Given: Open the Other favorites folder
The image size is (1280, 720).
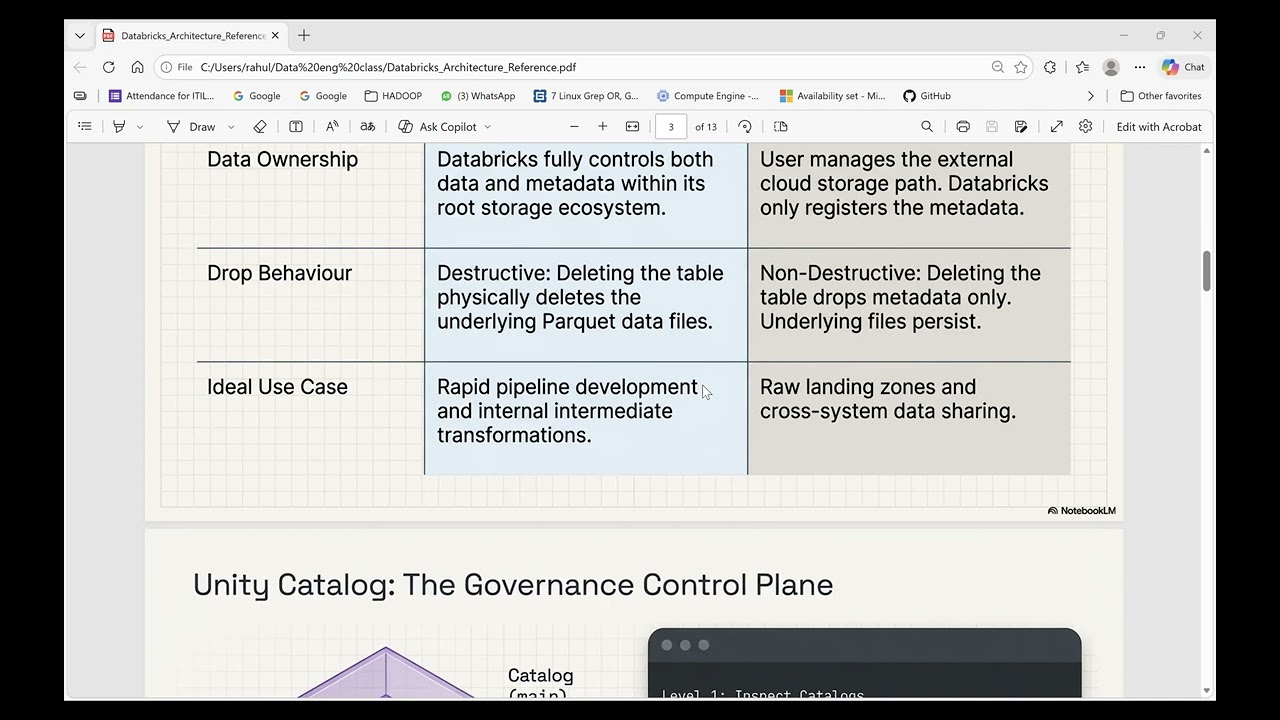Looking at the screenshot, I should pyautogui.click(x=1161, y=96).
